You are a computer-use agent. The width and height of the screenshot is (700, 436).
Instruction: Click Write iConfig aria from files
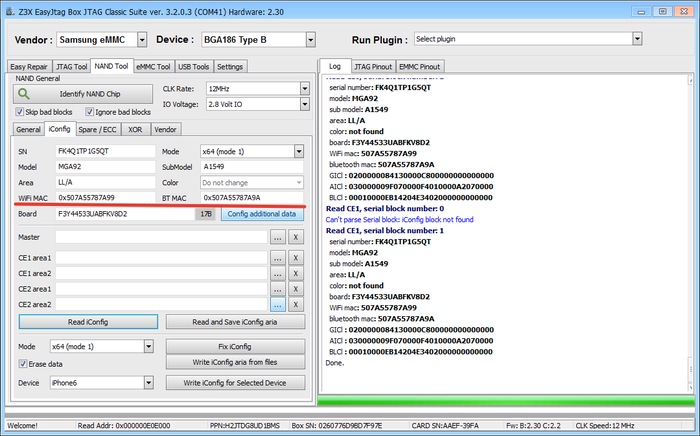pyautogui.click(x=235, y=362)
